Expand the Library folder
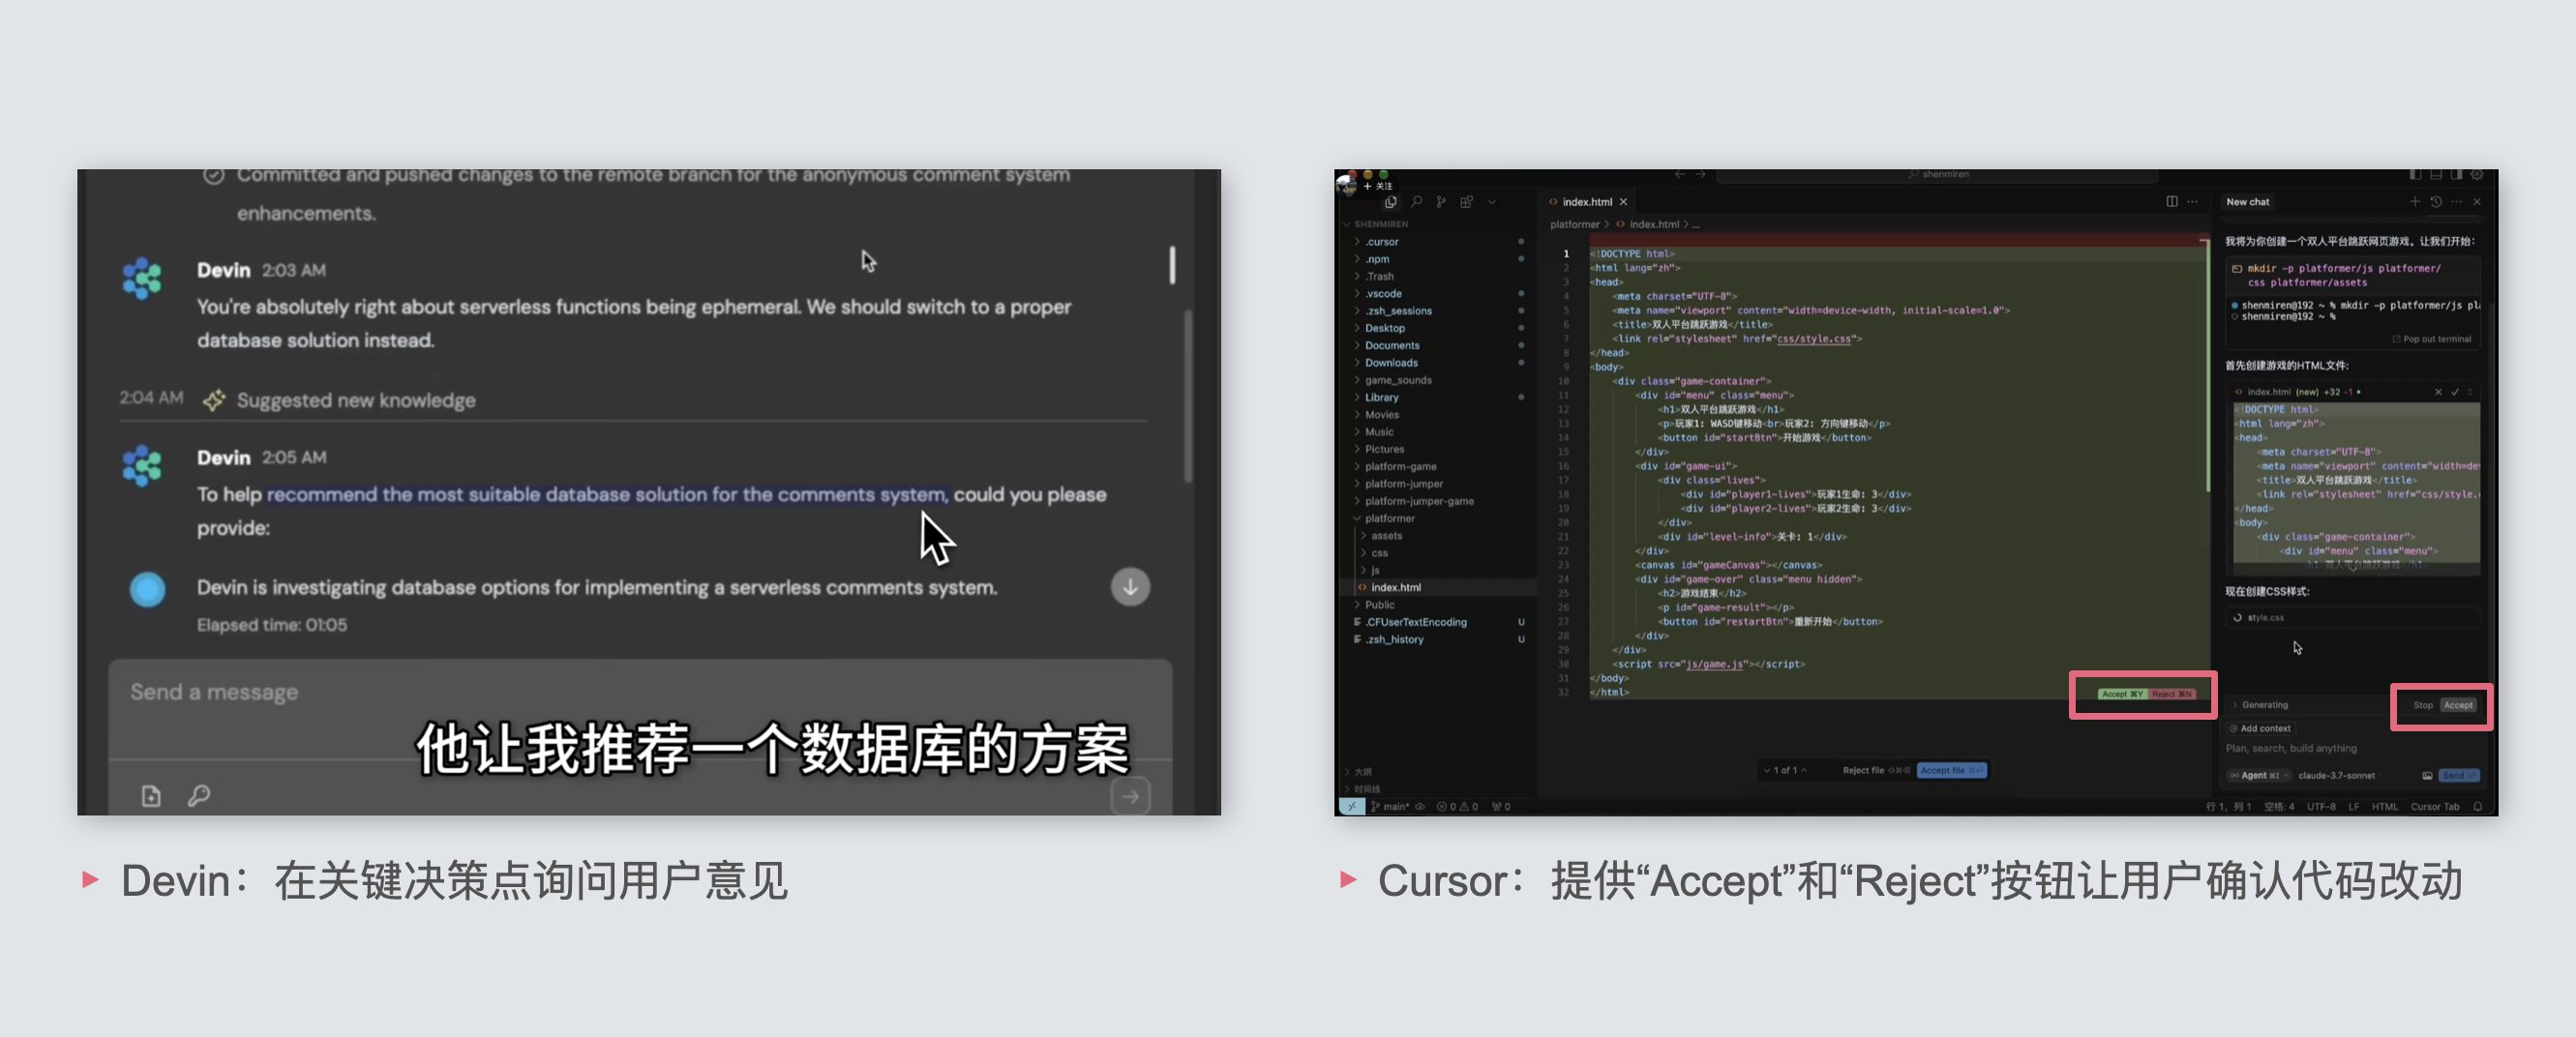Screen dimensions: 2576x1037 1440,397
